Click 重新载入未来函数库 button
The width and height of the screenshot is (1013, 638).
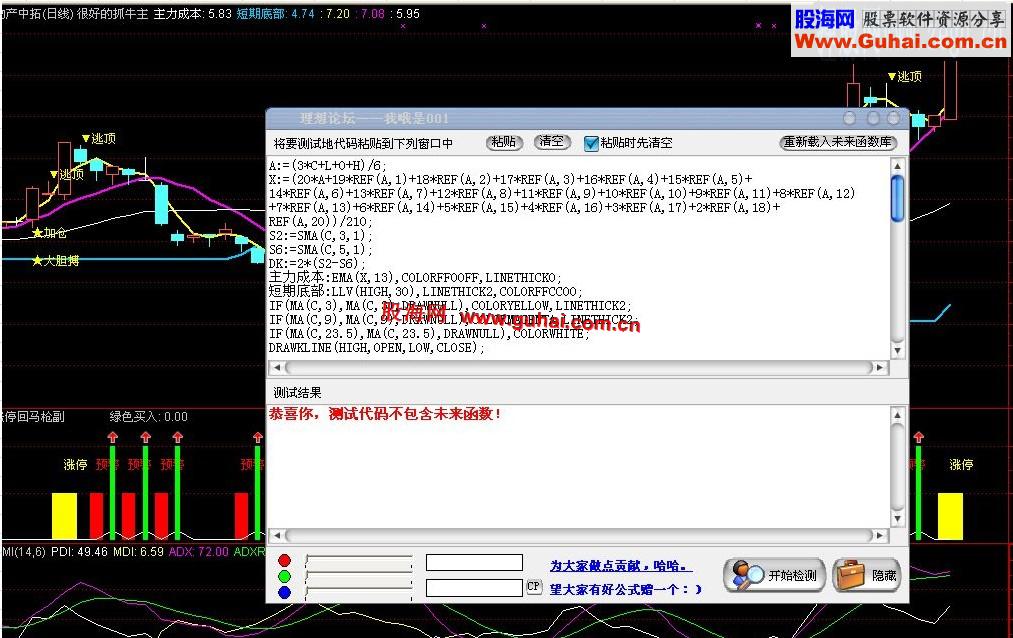pos(838,142)
